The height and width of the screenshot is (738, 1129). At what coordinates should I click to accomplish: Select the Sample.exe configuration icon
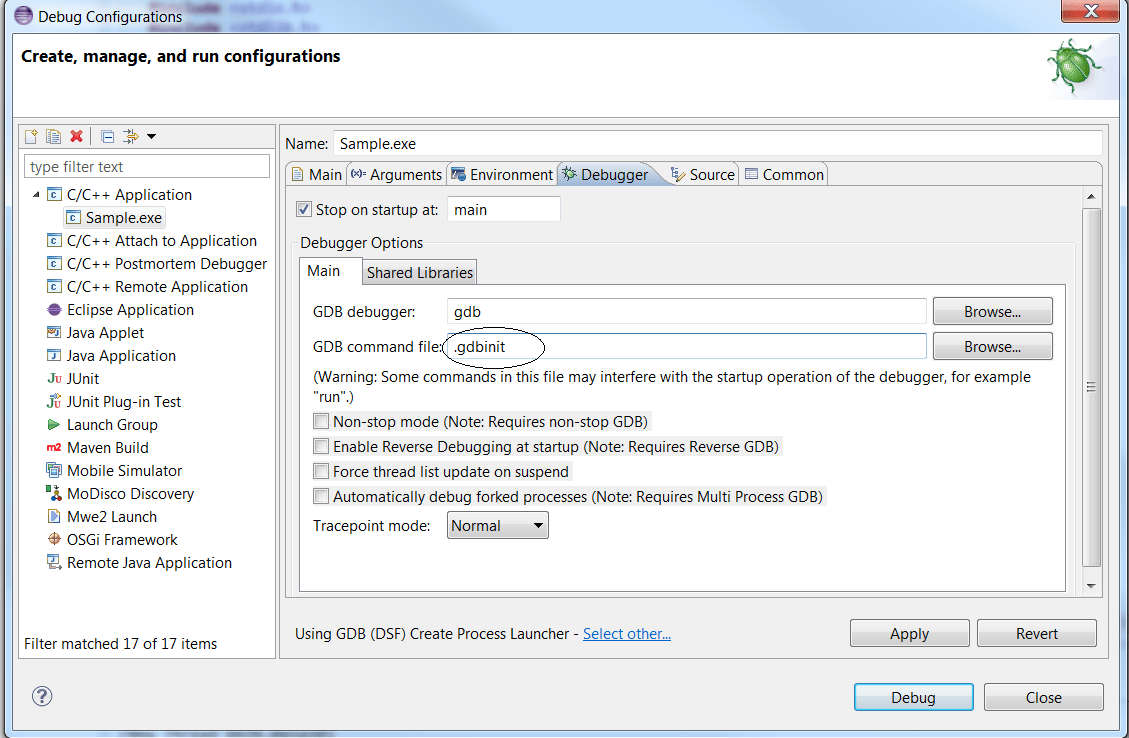[73, 217]
